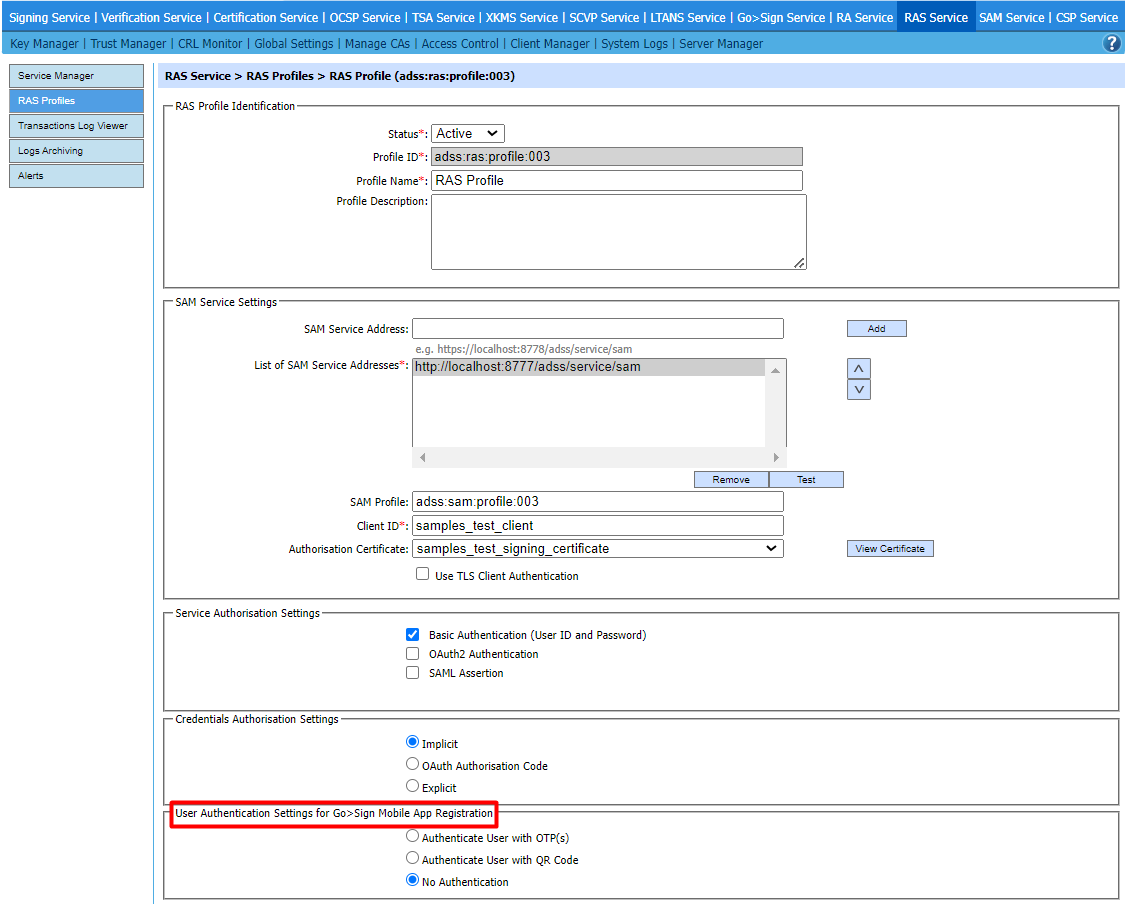Click left scroll arrow in address list
Screen dimensions: 1128x904
pyautogui.click(x=422, y=457)
